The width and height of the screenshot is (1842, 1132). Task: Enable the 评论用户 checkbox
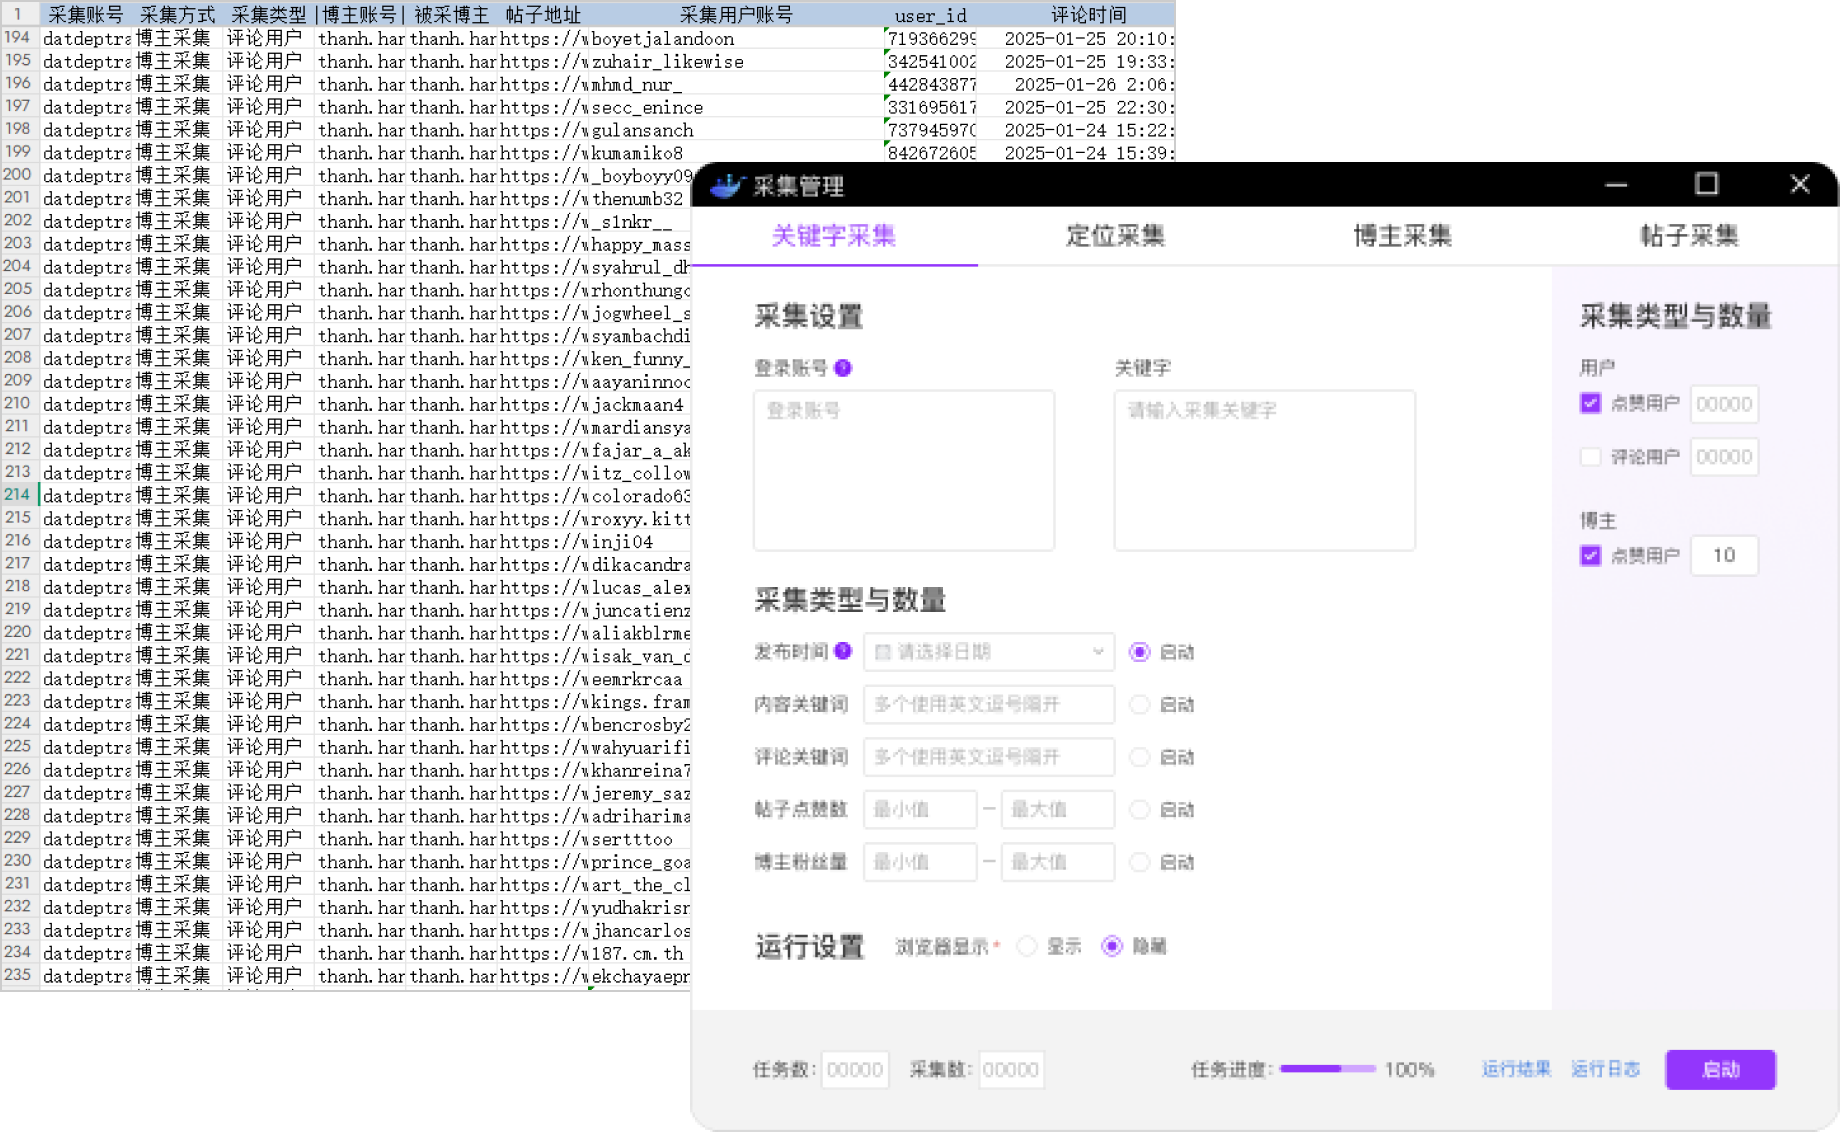pyautogui.click(x=1590, y=457)
